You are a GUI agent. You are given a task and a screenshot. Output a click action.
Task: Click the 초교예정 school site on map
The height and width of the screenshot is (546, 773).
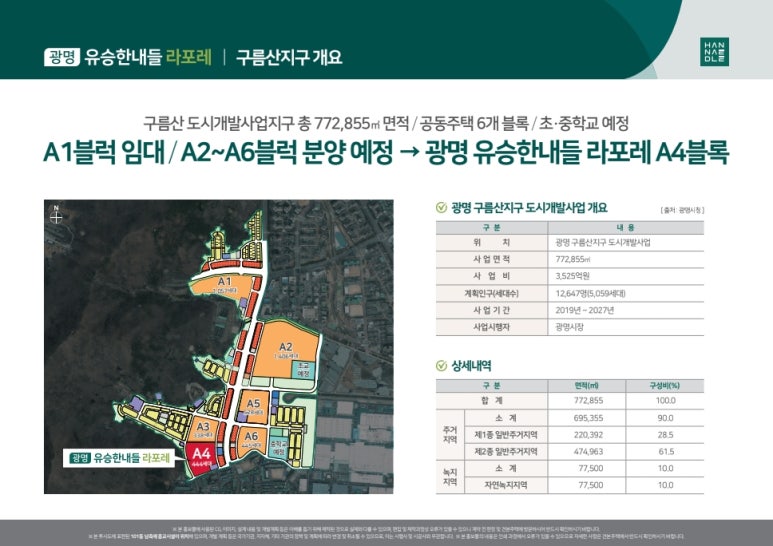click(x=304, y=371)
